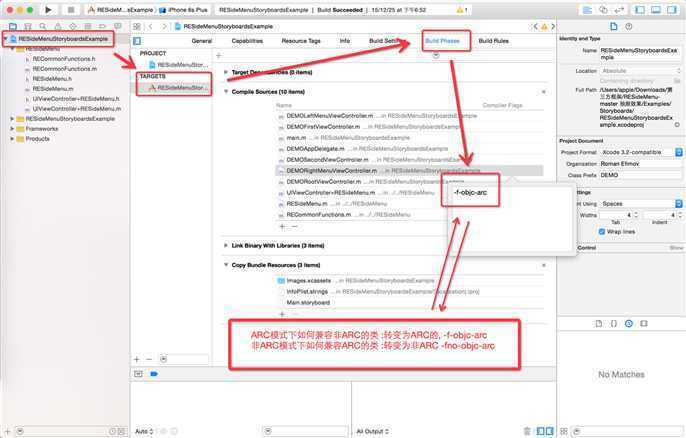The height and width of the screenshot is (438, 686).
Task: Open the Project navigator folder icon
Action: [x=13, y=27]
